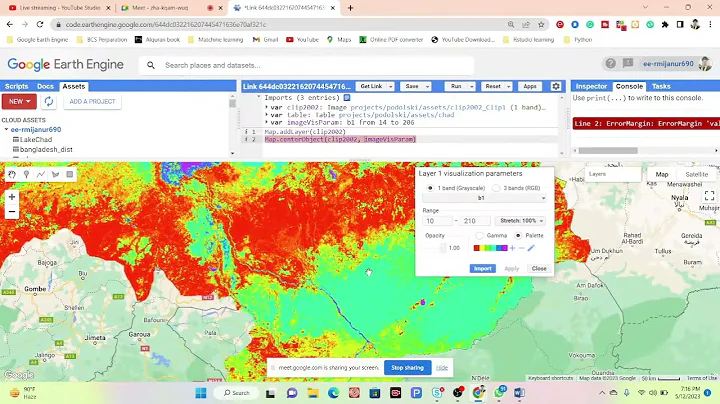Select the Palette radio option
720x404 pixels.
pyautogui.click(x=518, y=236)
